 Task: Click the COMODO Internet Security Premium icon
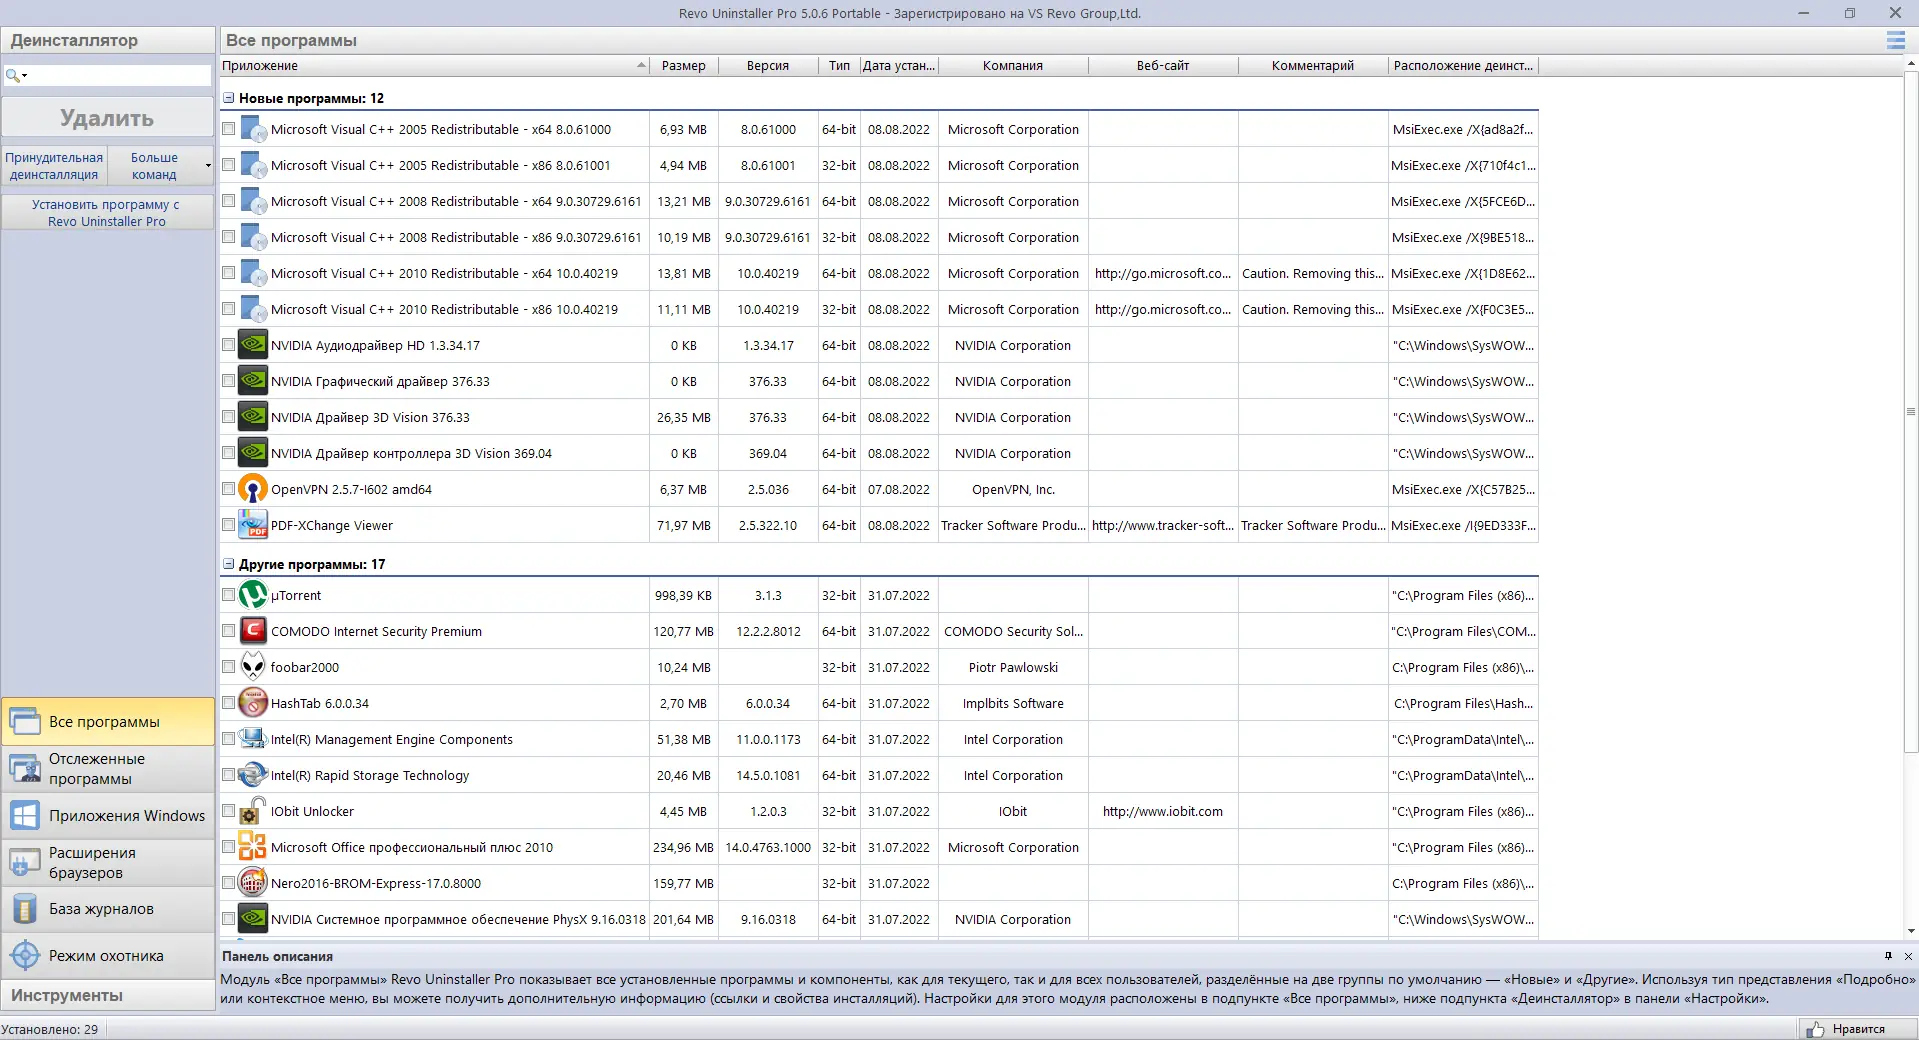tap(253, 631)
